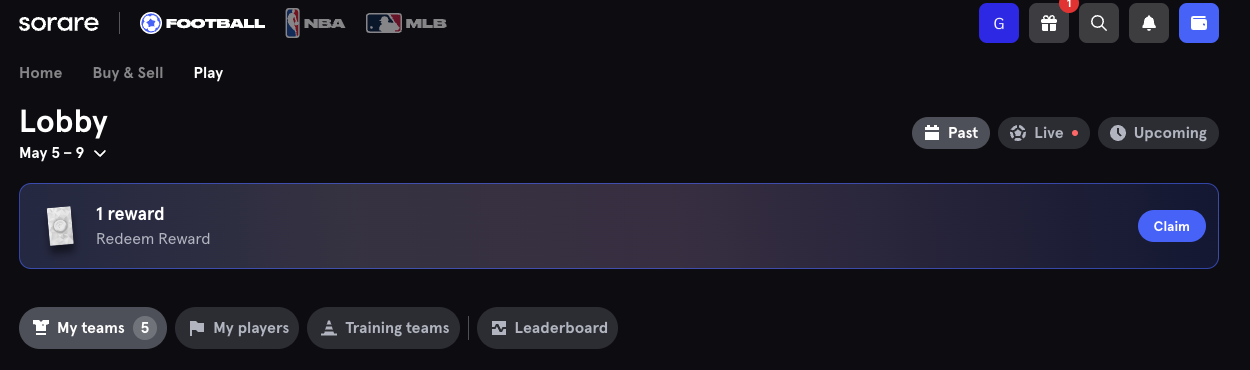Viewport: 1250px width, 370px height.
Task: Open the Home menu item
Action: coord(41,73)
